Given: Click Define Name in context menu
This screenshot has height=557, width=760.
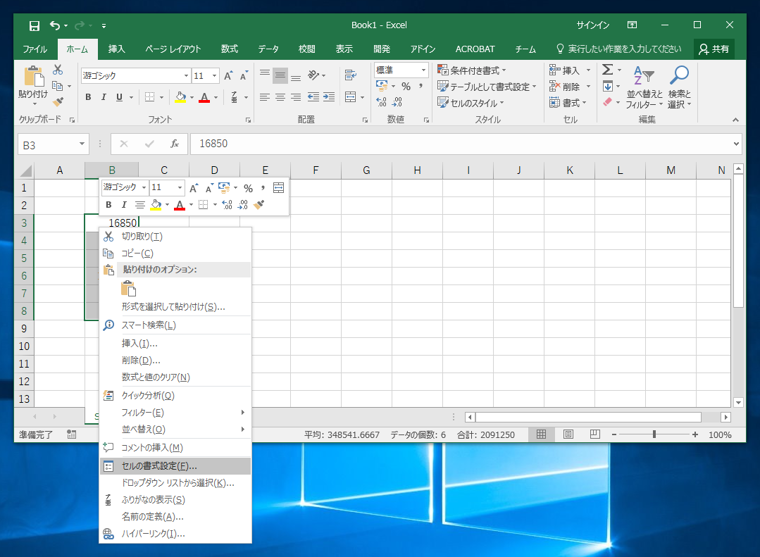Looking at the screenshot, I should pyautogui.click(x=175, y=517).
